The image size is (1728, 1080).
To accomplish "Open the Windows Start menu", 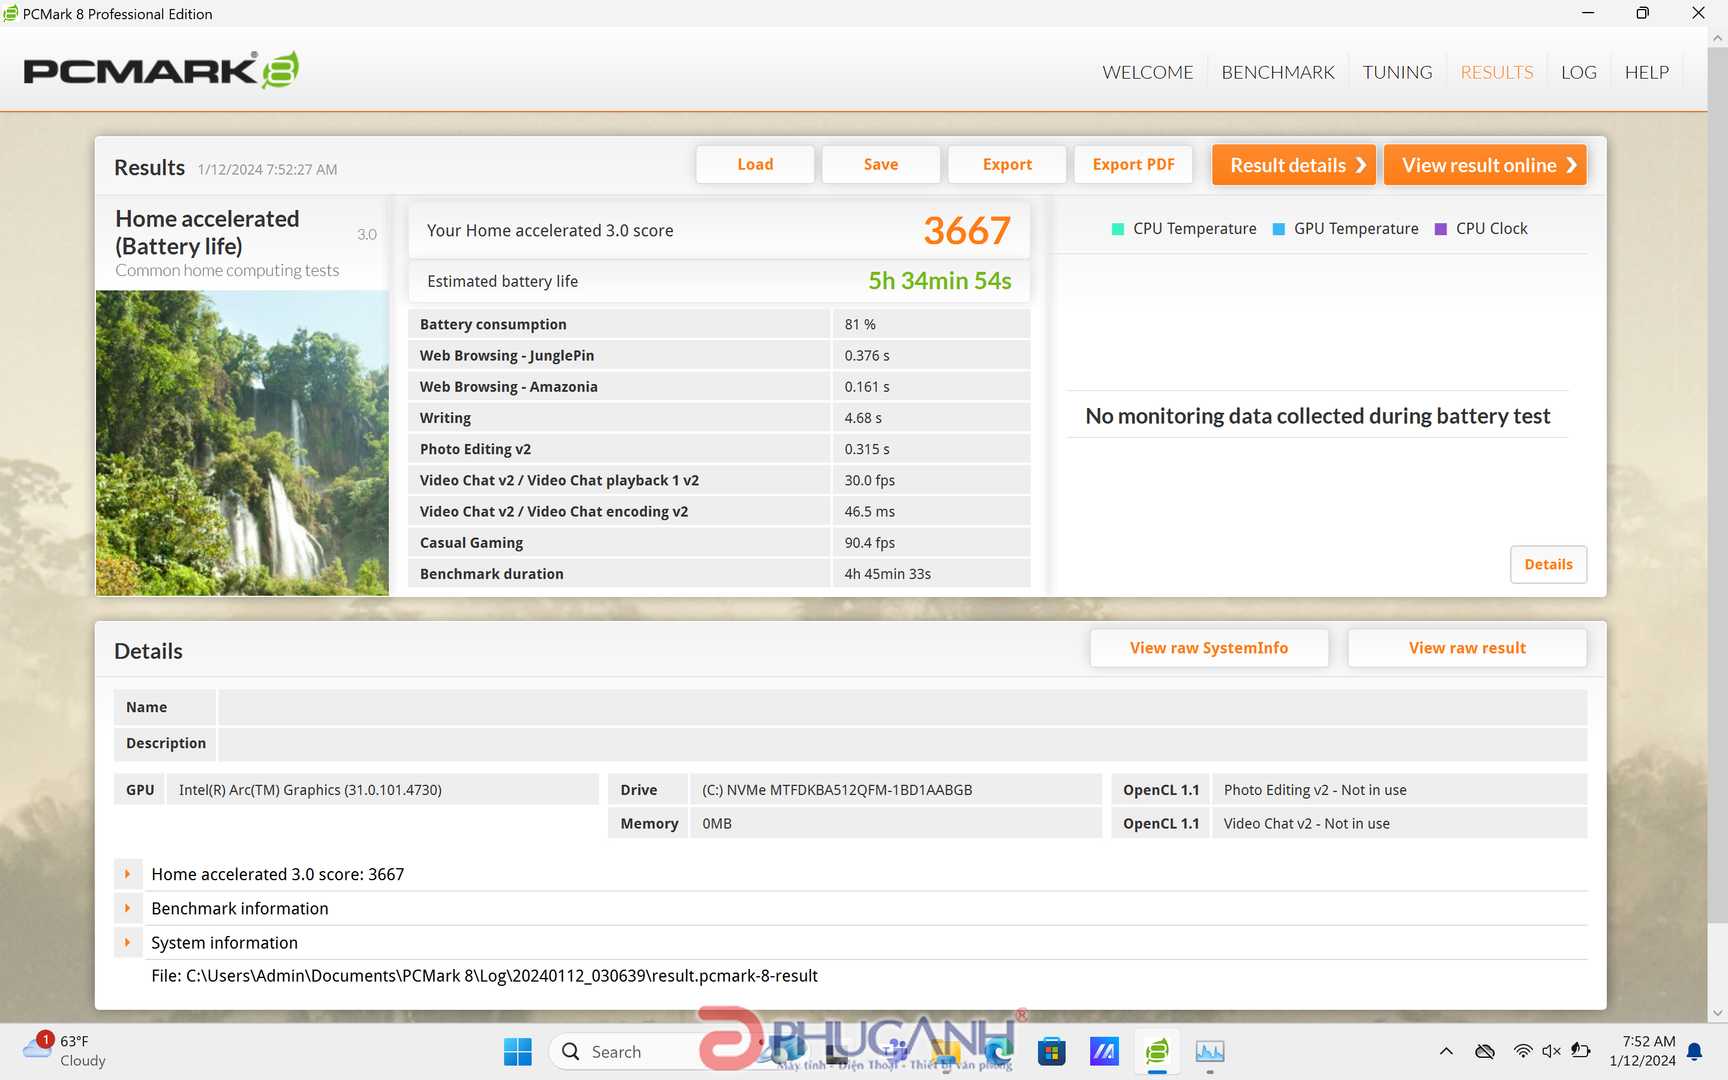I will coord(518,1052).
